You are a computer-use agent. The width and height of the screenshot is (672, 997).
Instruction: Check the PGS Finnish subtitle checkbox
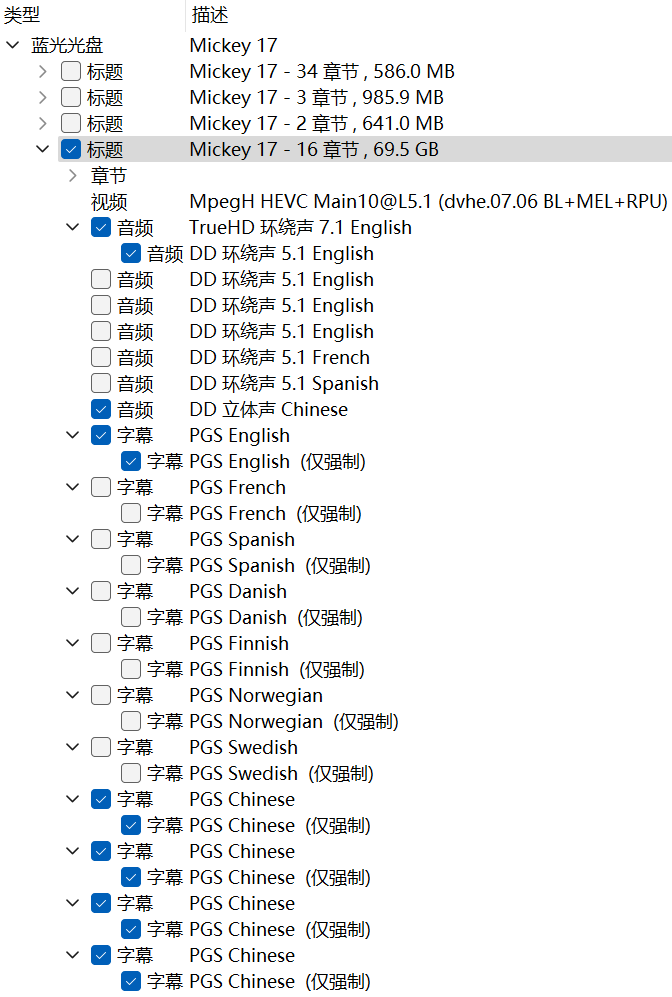(100, 643)
